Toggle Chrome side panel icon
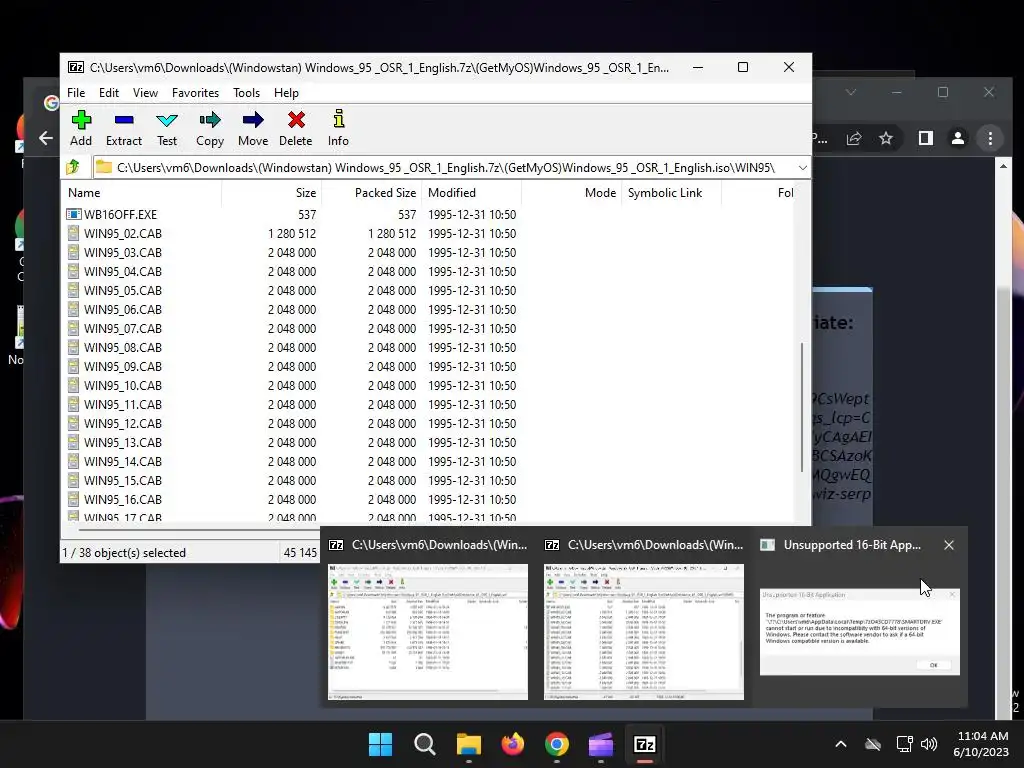 [925, 138]
